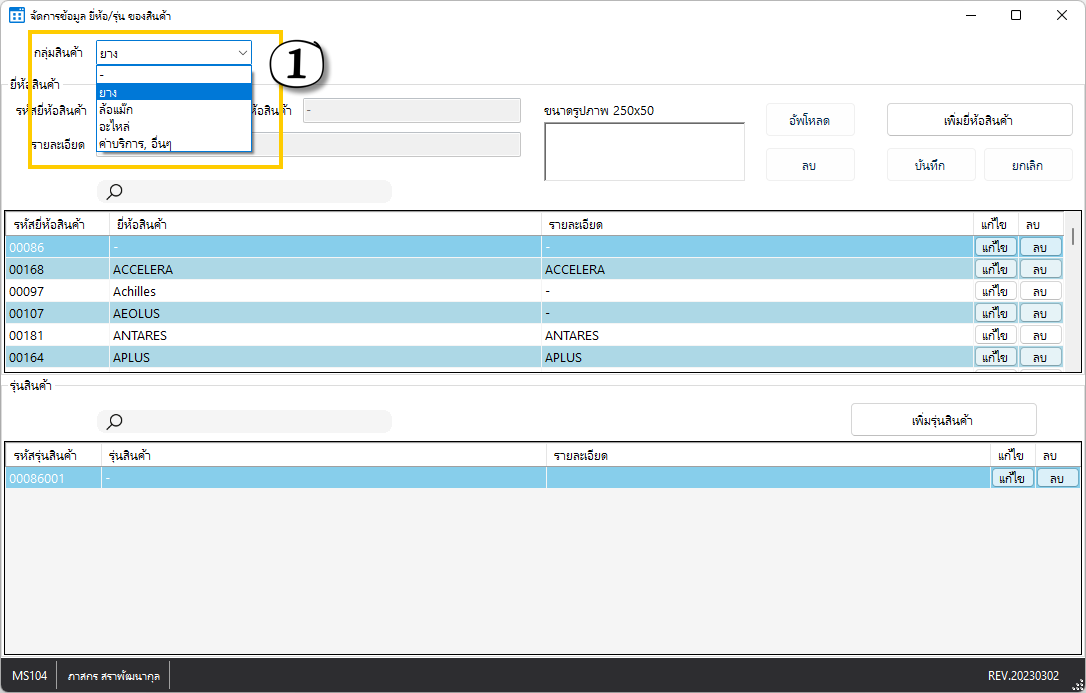Delete the Achilles brand row

pos(1040,292)
